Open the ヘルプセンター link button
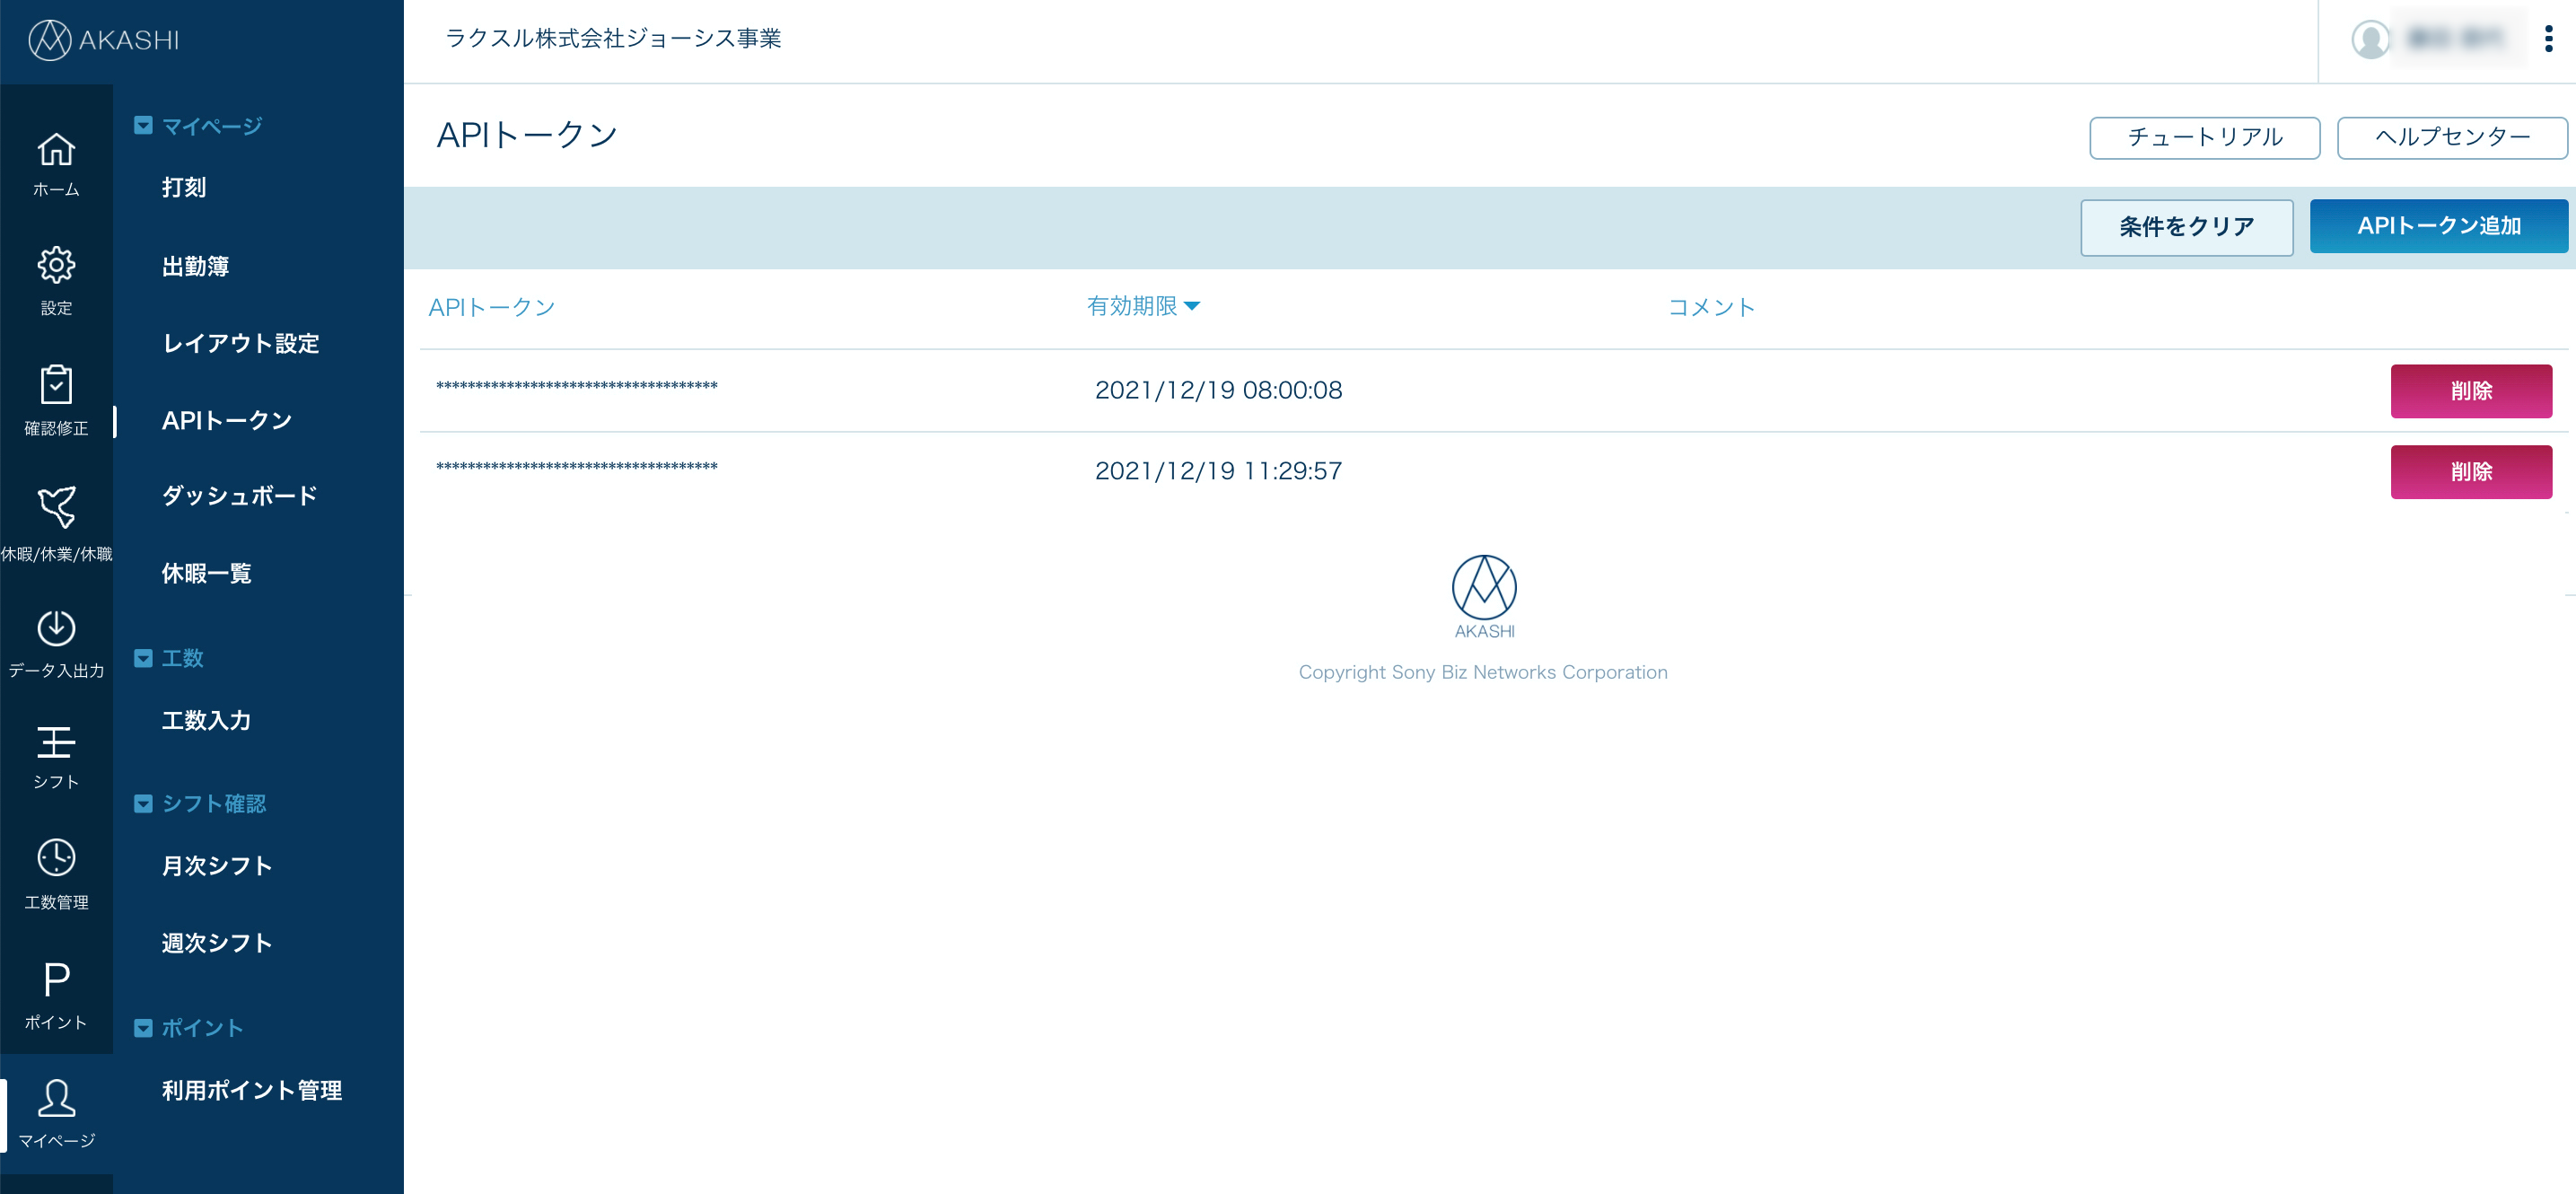 (x=2451, y=137)
